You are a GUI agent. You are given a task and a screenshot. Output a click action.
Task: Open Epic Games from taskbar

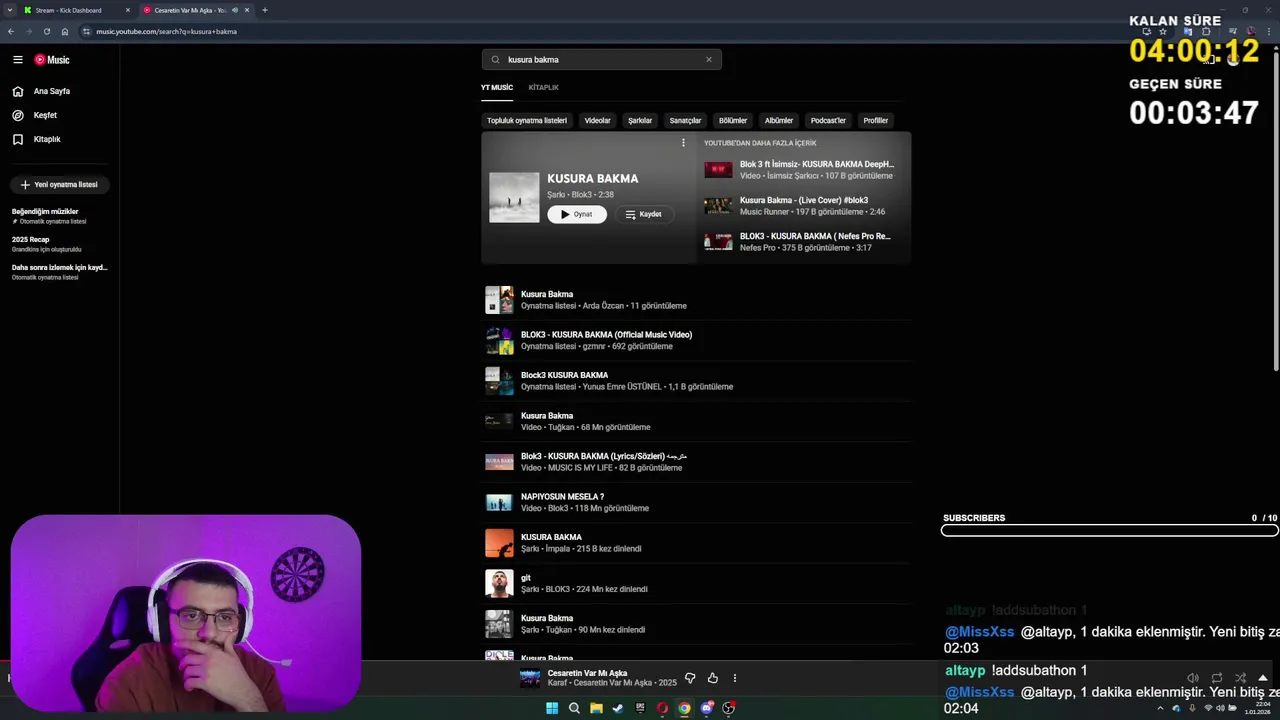coord(640,708)
